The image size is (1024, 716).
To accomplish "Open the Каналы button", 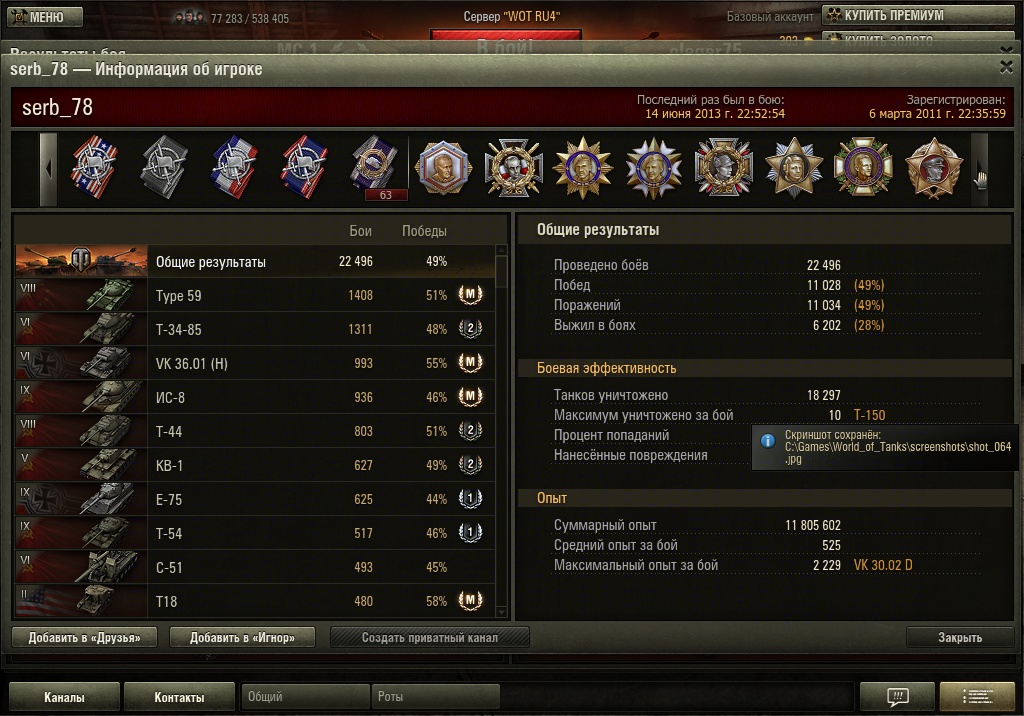I will [64, 697].
